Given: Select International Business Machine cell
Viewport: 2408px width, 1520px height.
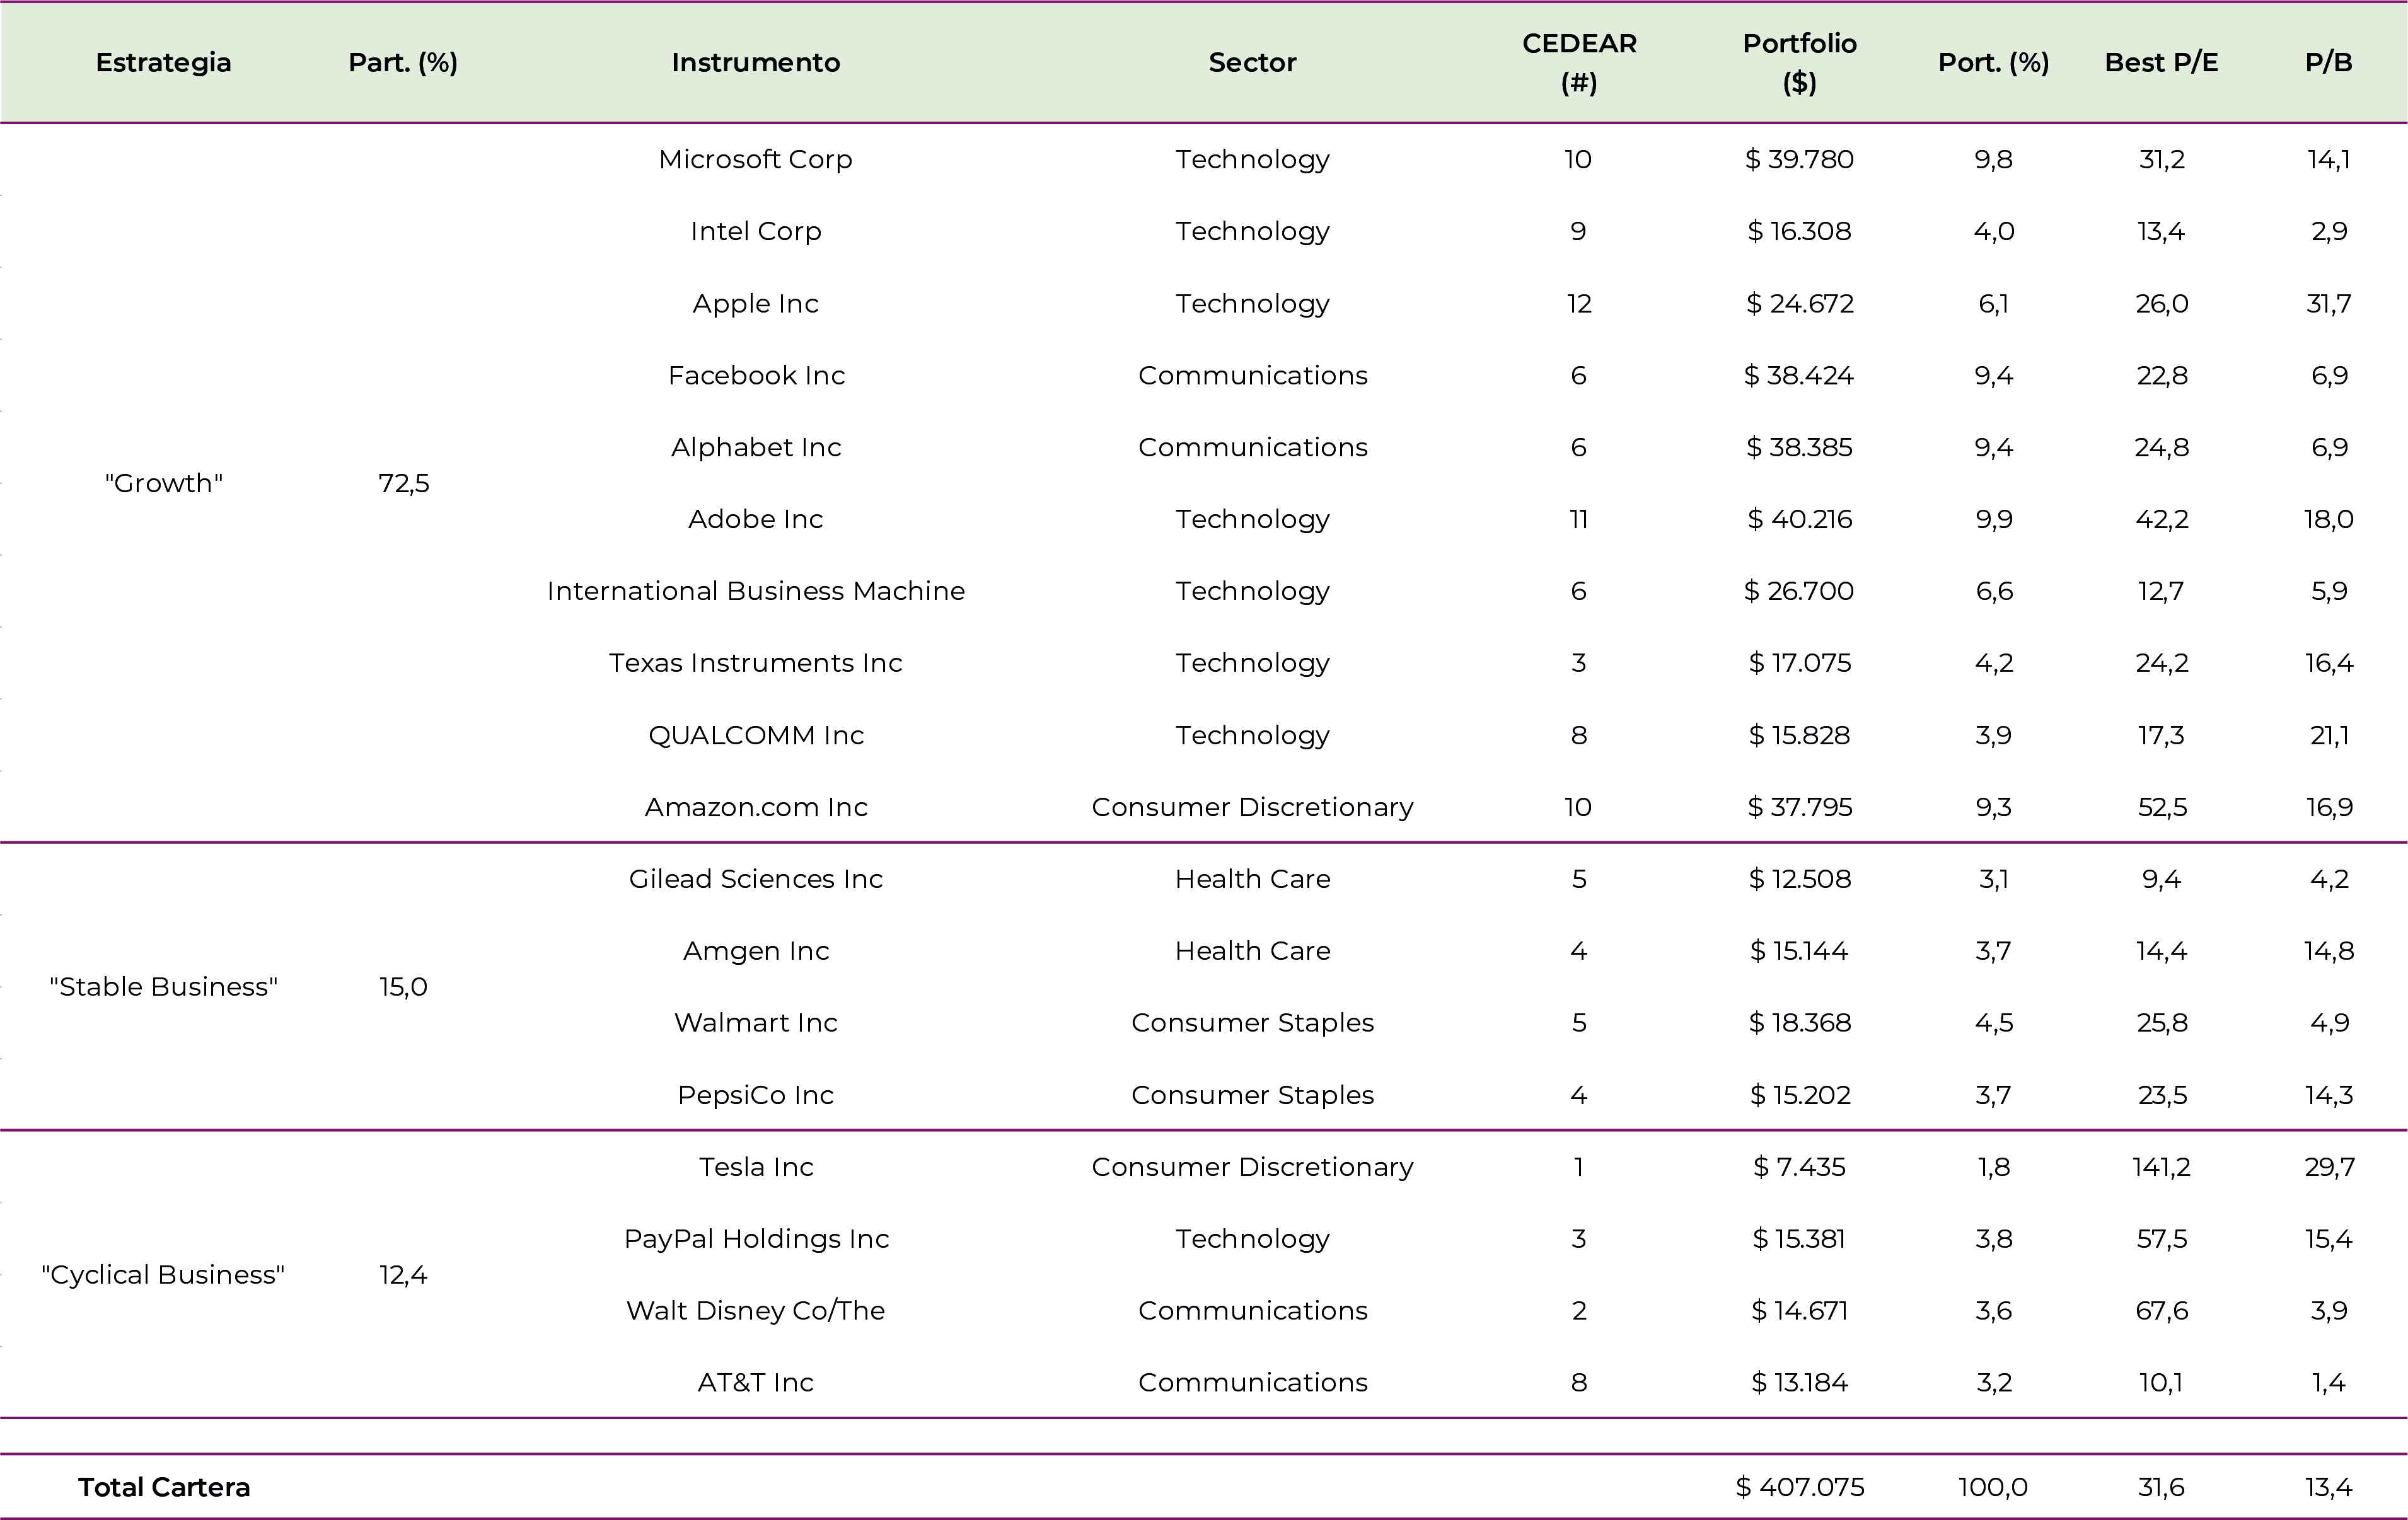Looking at the screenshot, I should pos(755,591).
